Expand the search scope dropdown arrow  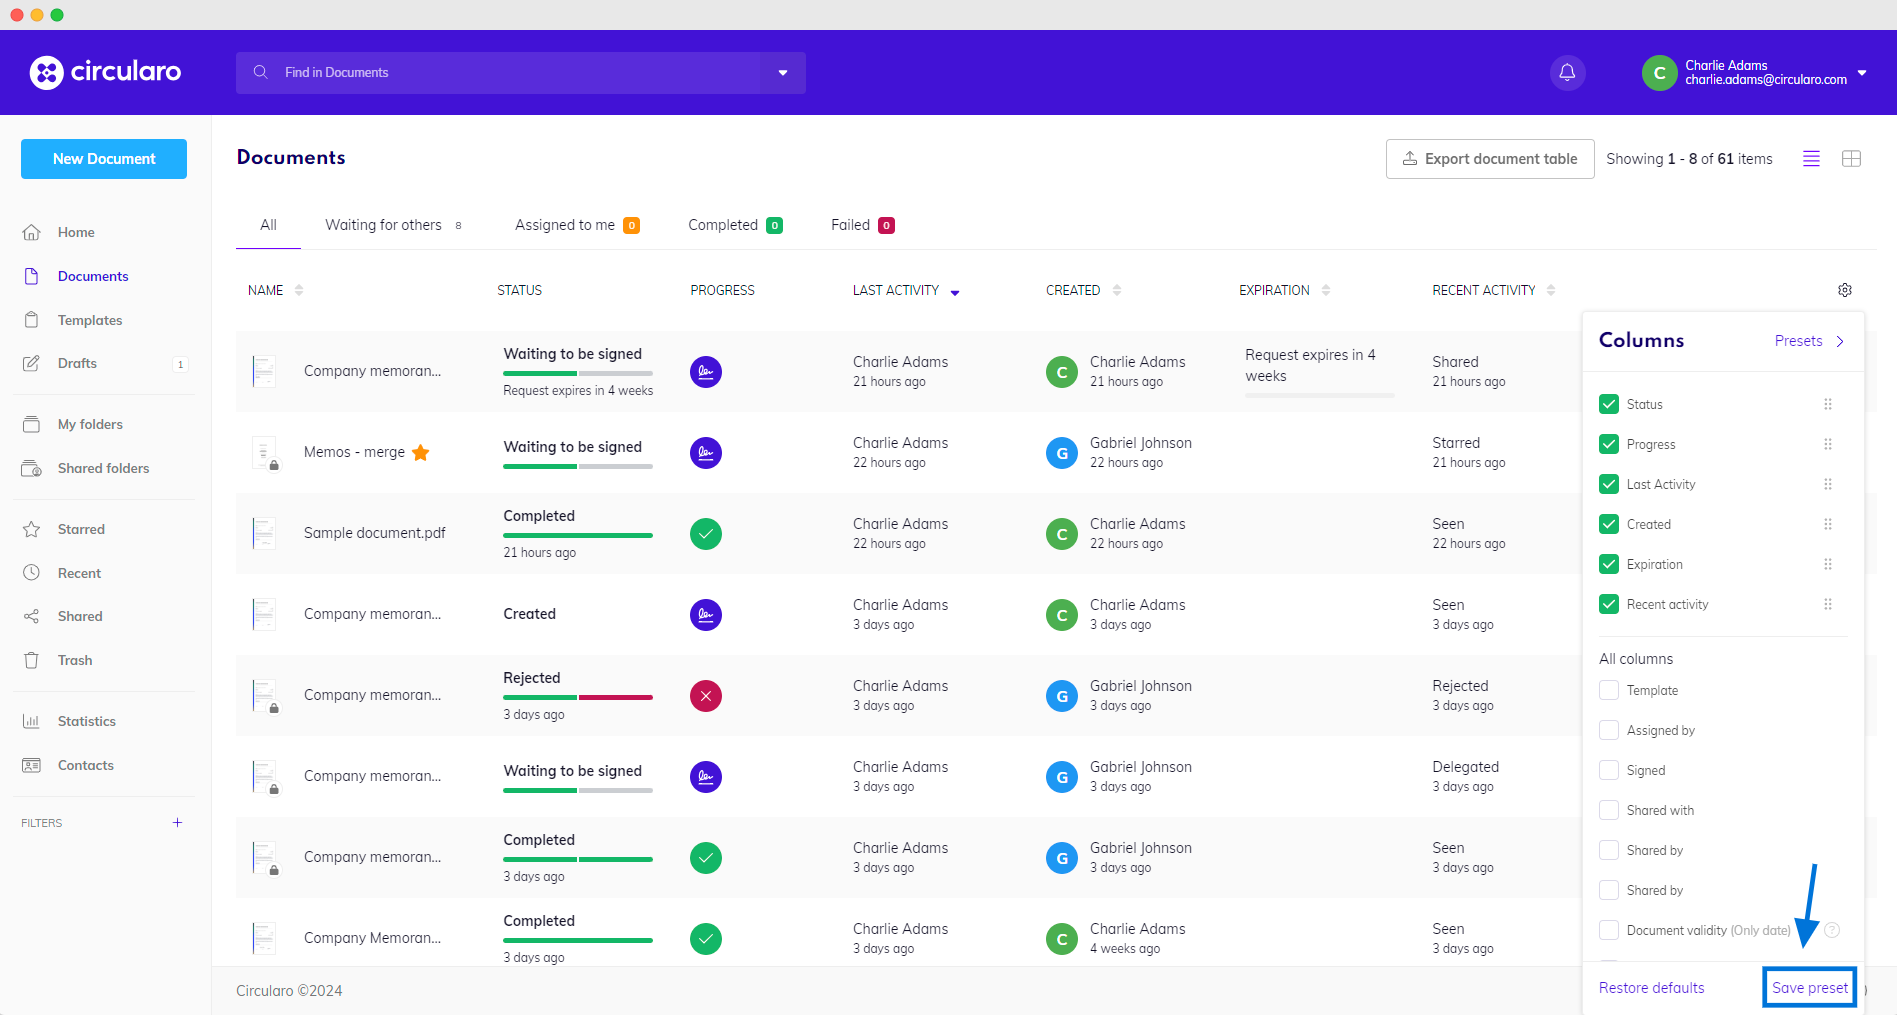[783, 73]
